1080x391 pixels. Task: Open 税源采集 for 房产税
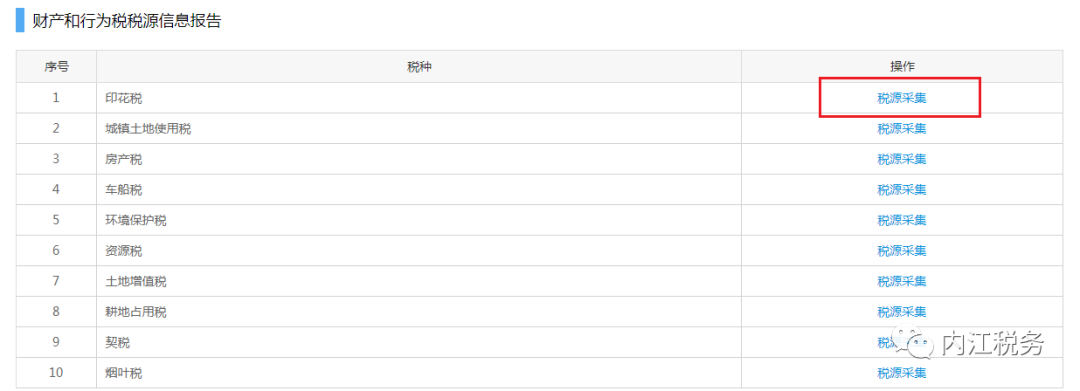(902, 159)
